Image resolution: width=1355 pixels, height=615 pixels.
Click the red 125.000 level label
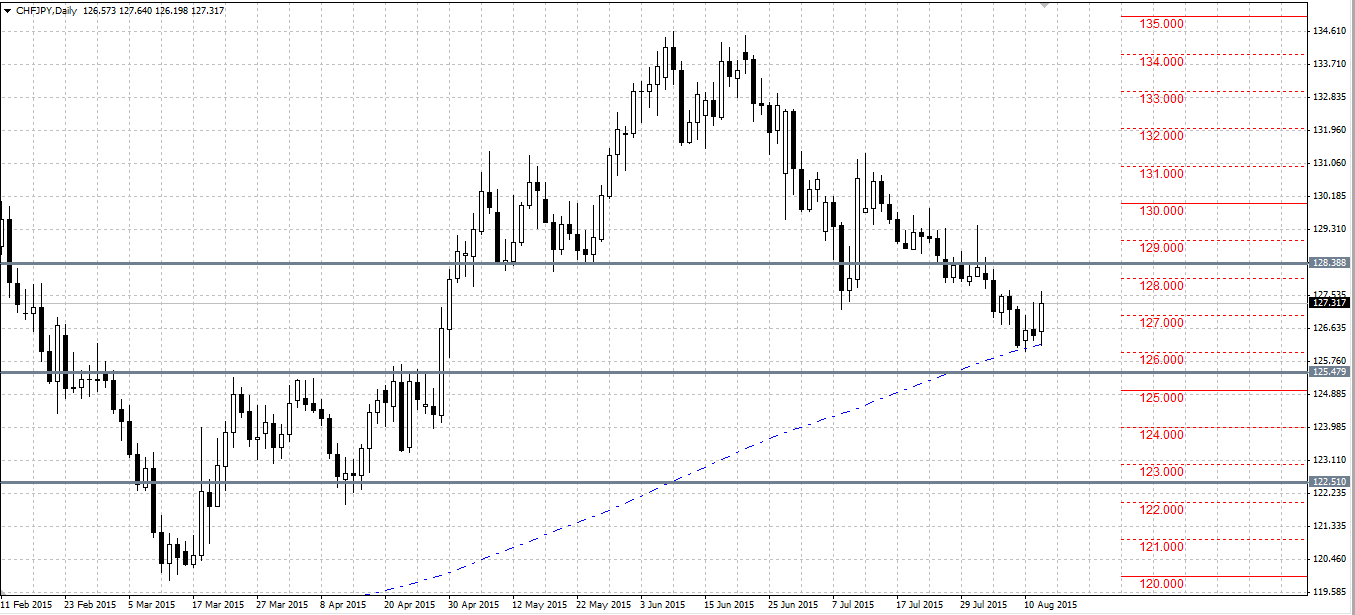1164,397
